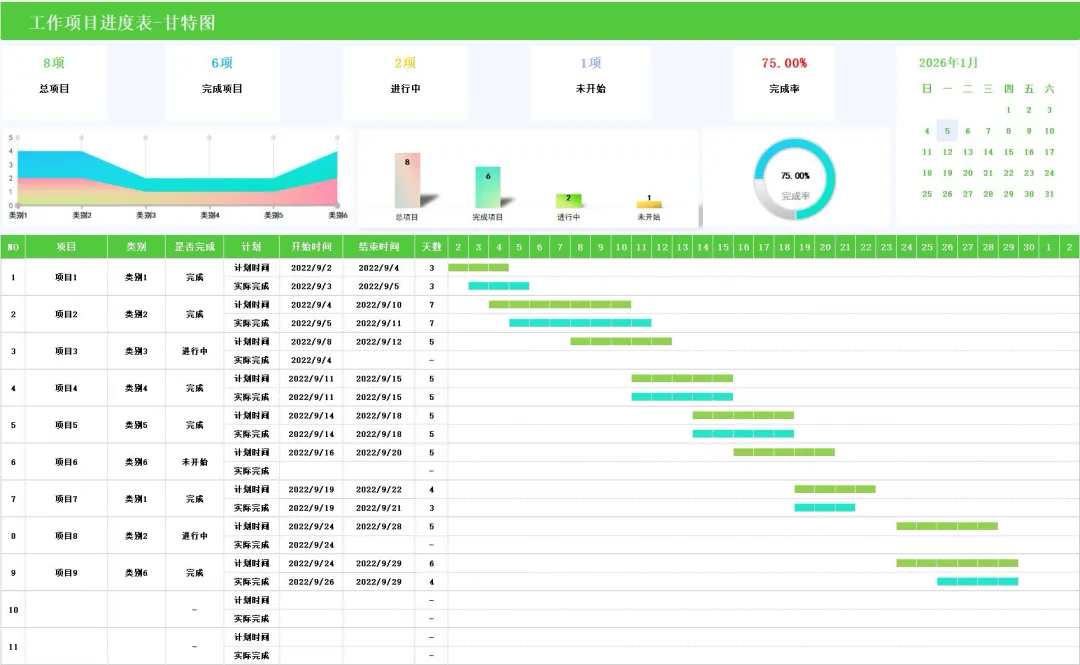Click the 75.00% completion donut chart

[x=795, y=180]
